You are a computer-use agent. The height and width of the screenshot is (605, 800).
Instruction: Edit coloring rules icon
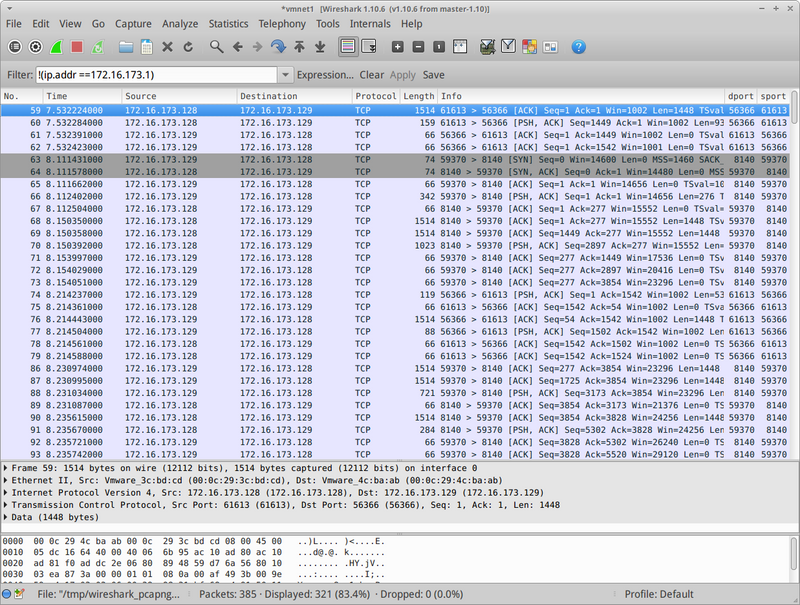(x=529, y=47)
